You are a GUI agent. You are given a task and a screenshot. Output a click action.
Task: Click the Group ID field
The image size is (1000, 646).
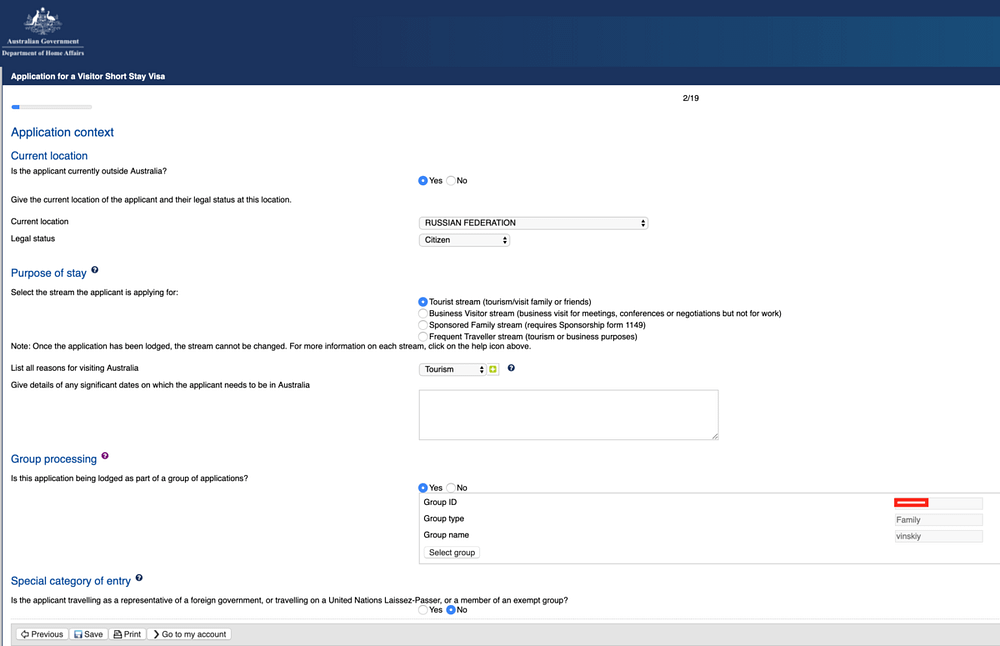938,503
